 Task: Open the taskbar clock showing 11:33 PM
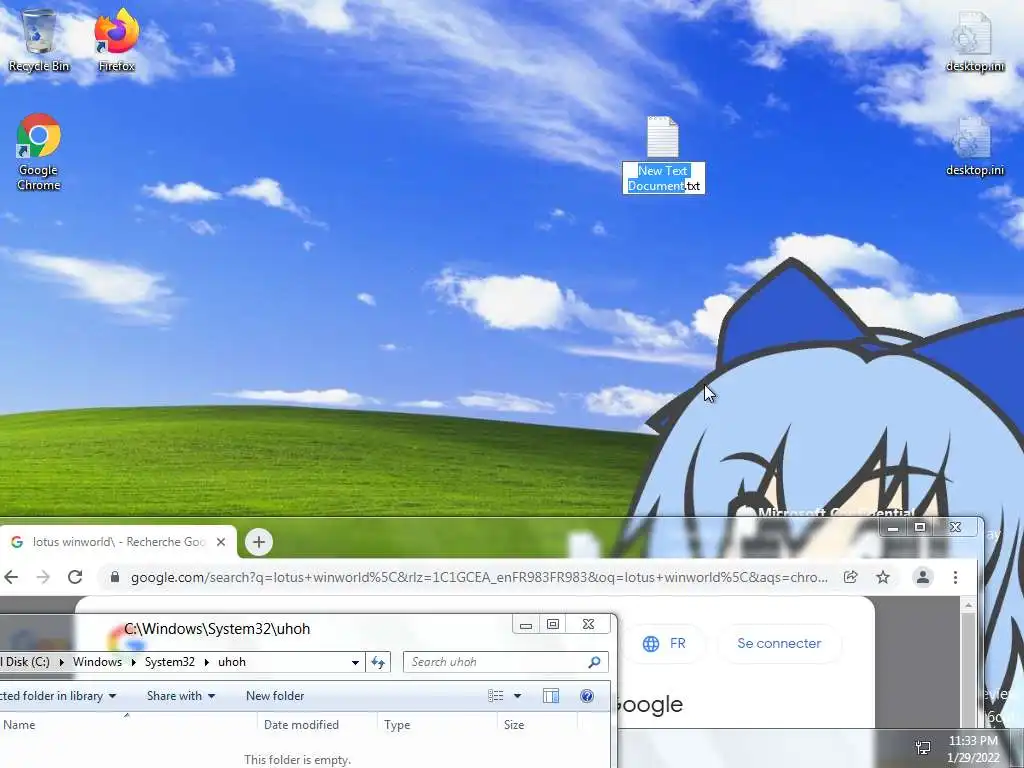(x=973, y=748)
